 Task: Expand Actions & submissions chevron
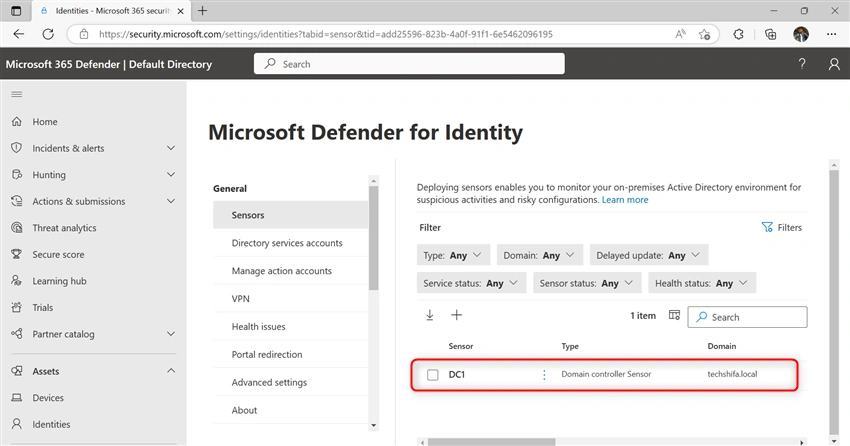pyautogui.click(x=171, y=201)
